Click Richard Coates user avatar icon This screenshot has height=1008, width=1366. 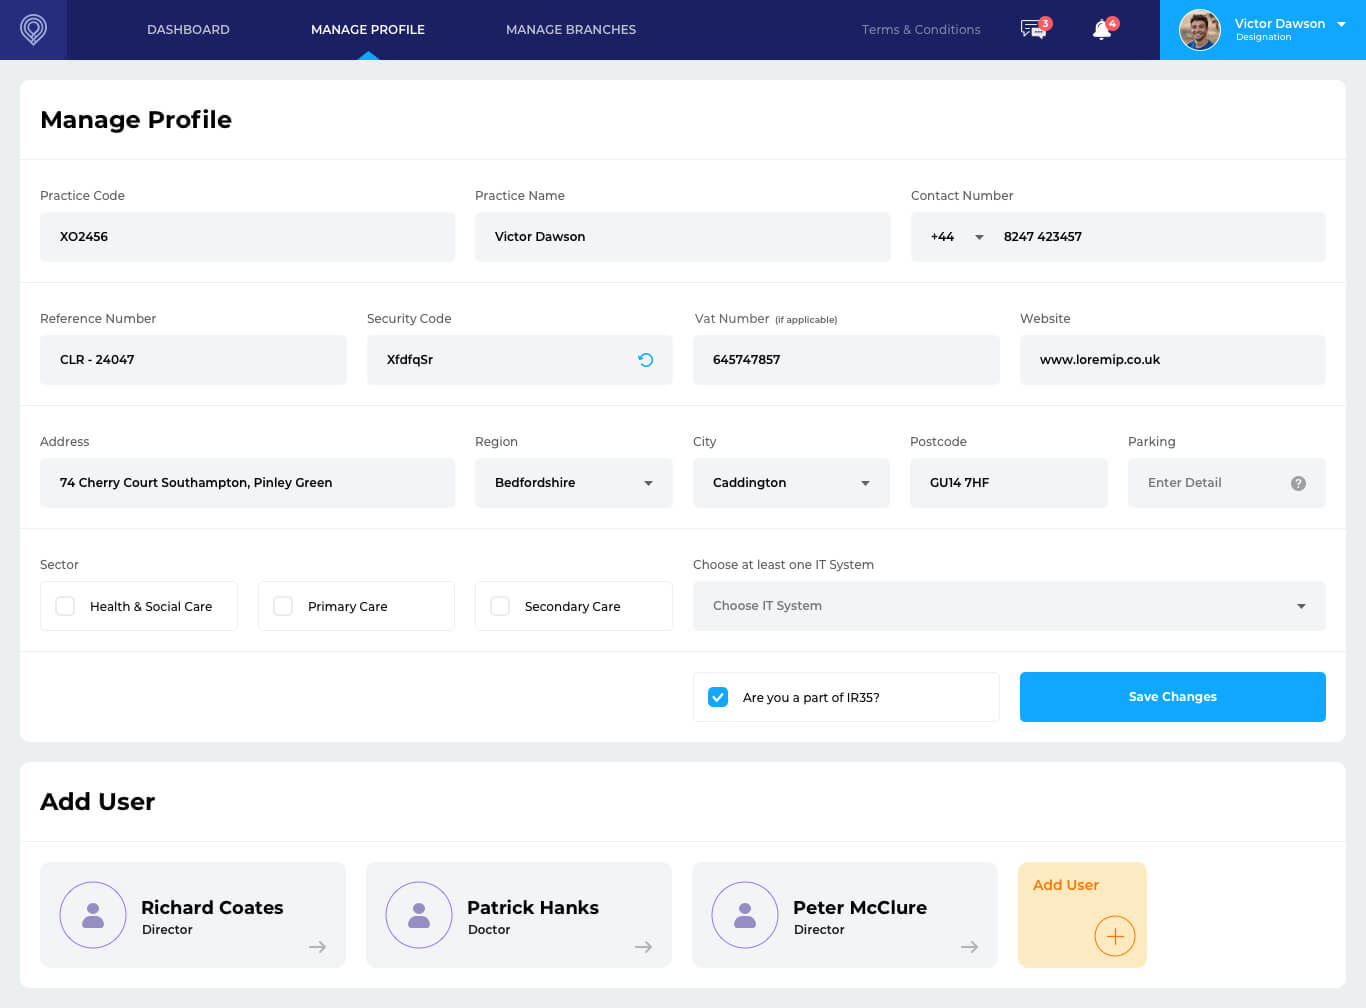point(93,915)
